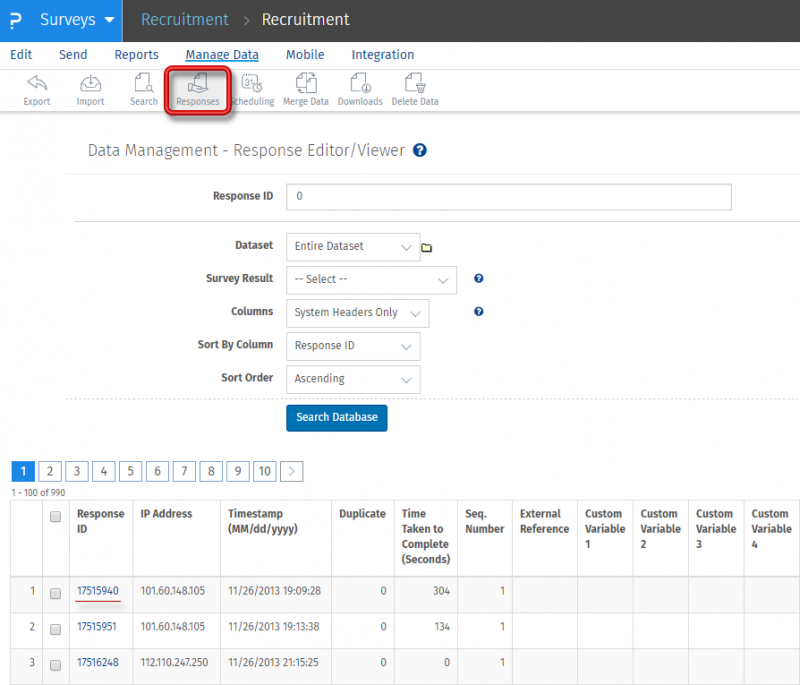Open the Reports menu tab

coord(136,55)
